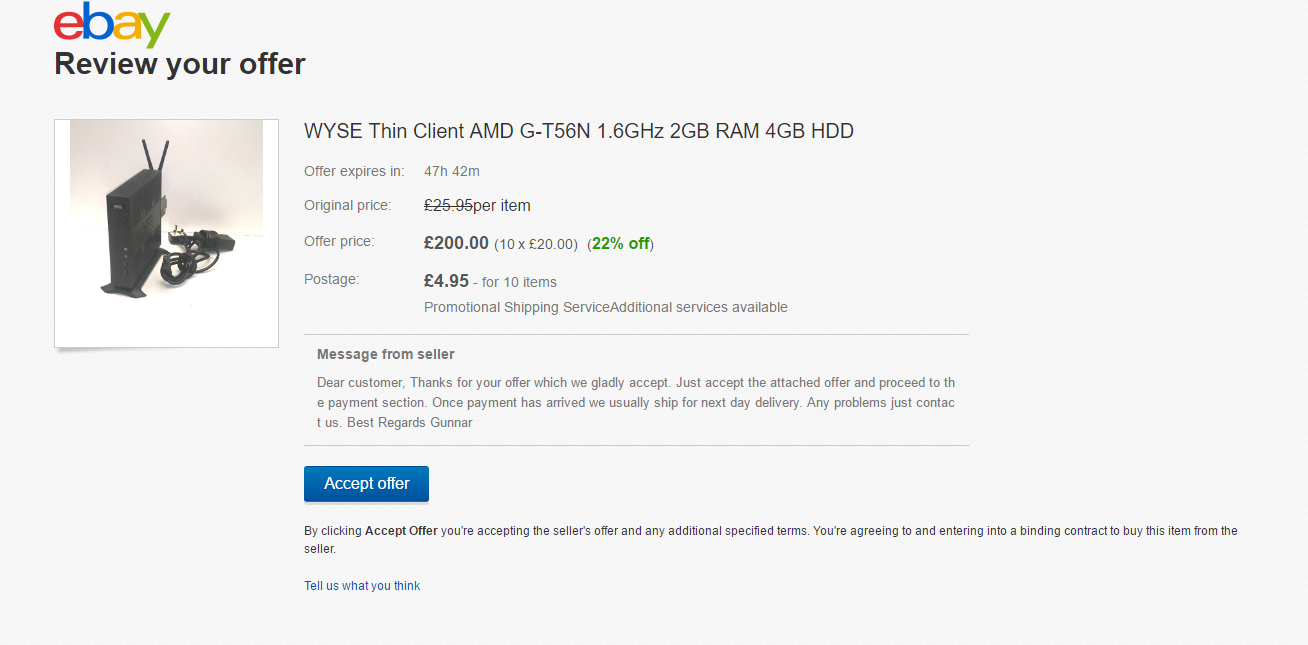Click the Review your offer heading
The width and height of the screenshot is (1308, 645).
pyautogui.click(x=180, y=64)
